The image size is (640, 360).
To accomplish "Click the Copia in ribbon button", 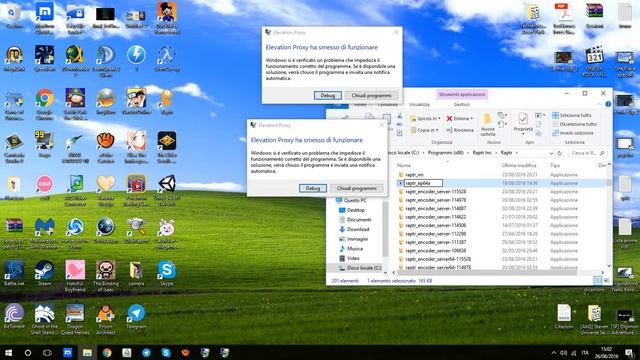I will click(x=424, y=130).
